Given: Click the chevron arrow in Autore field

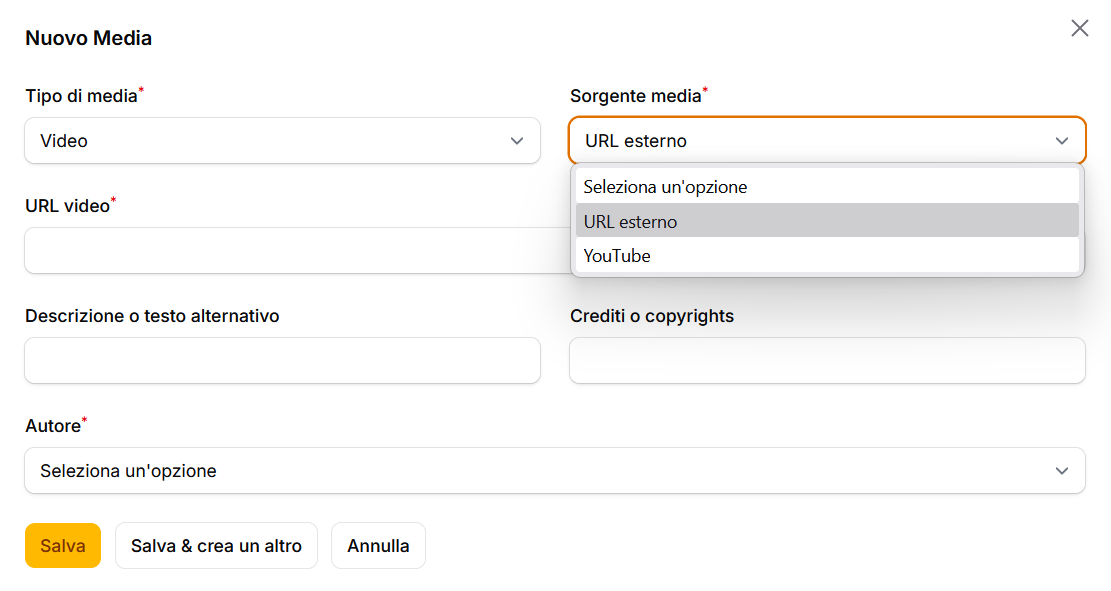Looking at the screenshot, I should 1062,471.
